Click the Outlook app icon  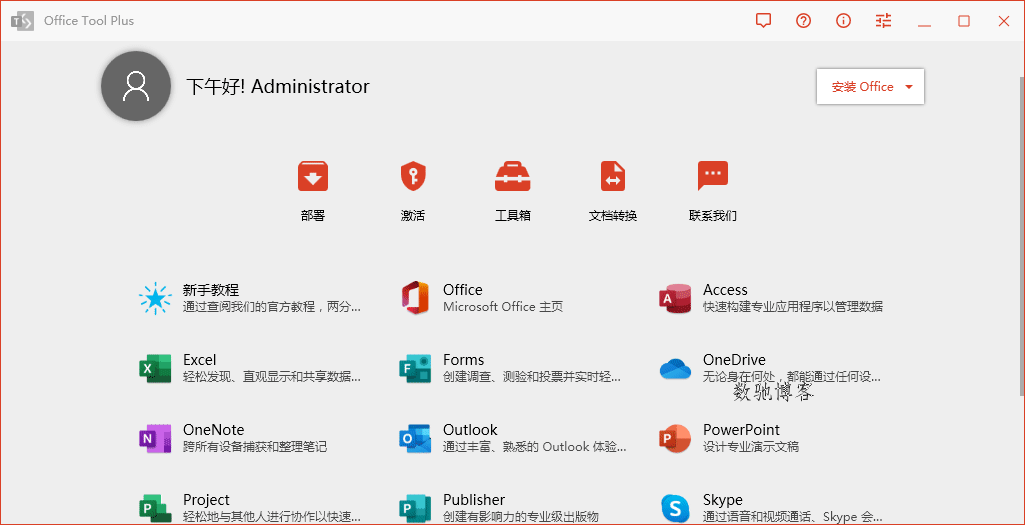pyautogui.click(x=415, y=438)
